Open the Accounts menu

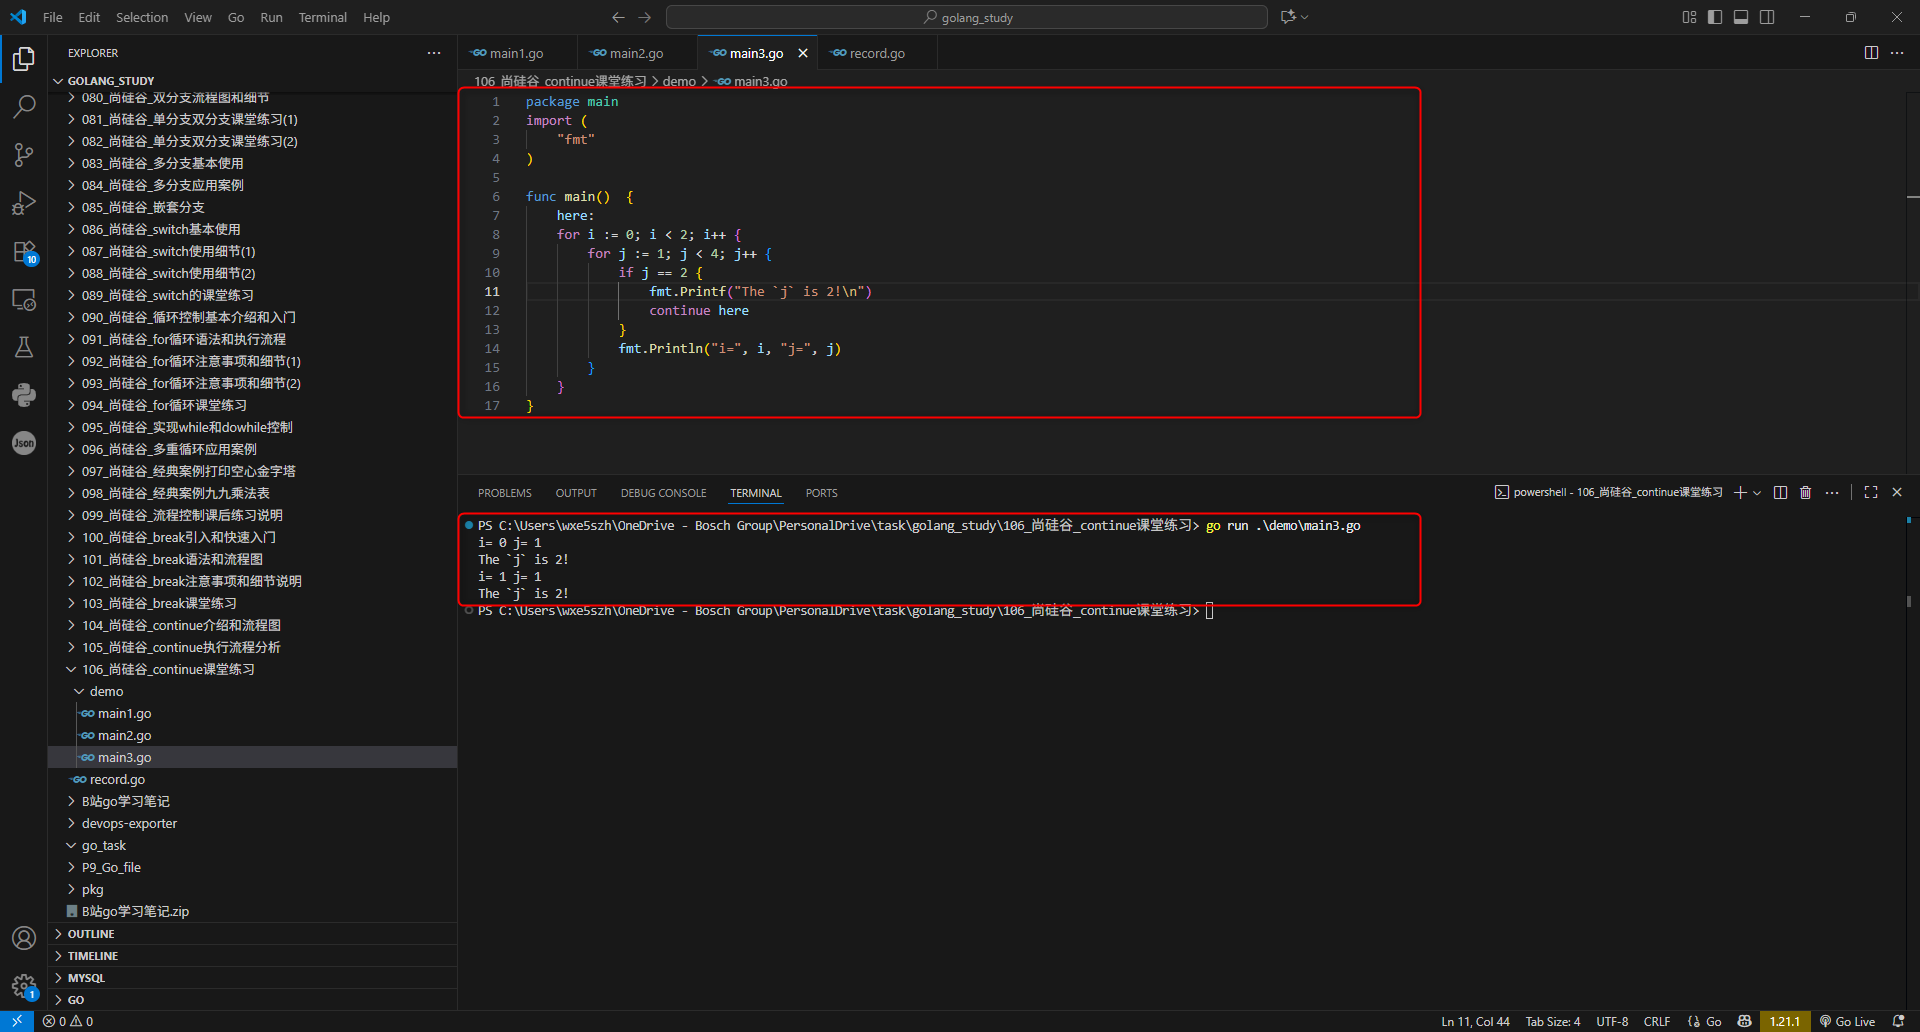[24, 938]
